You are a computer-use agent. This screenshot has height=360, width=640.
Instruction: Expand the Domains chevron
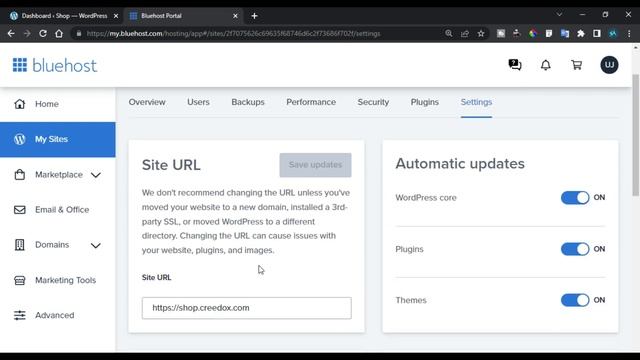(x=96, y=245)
